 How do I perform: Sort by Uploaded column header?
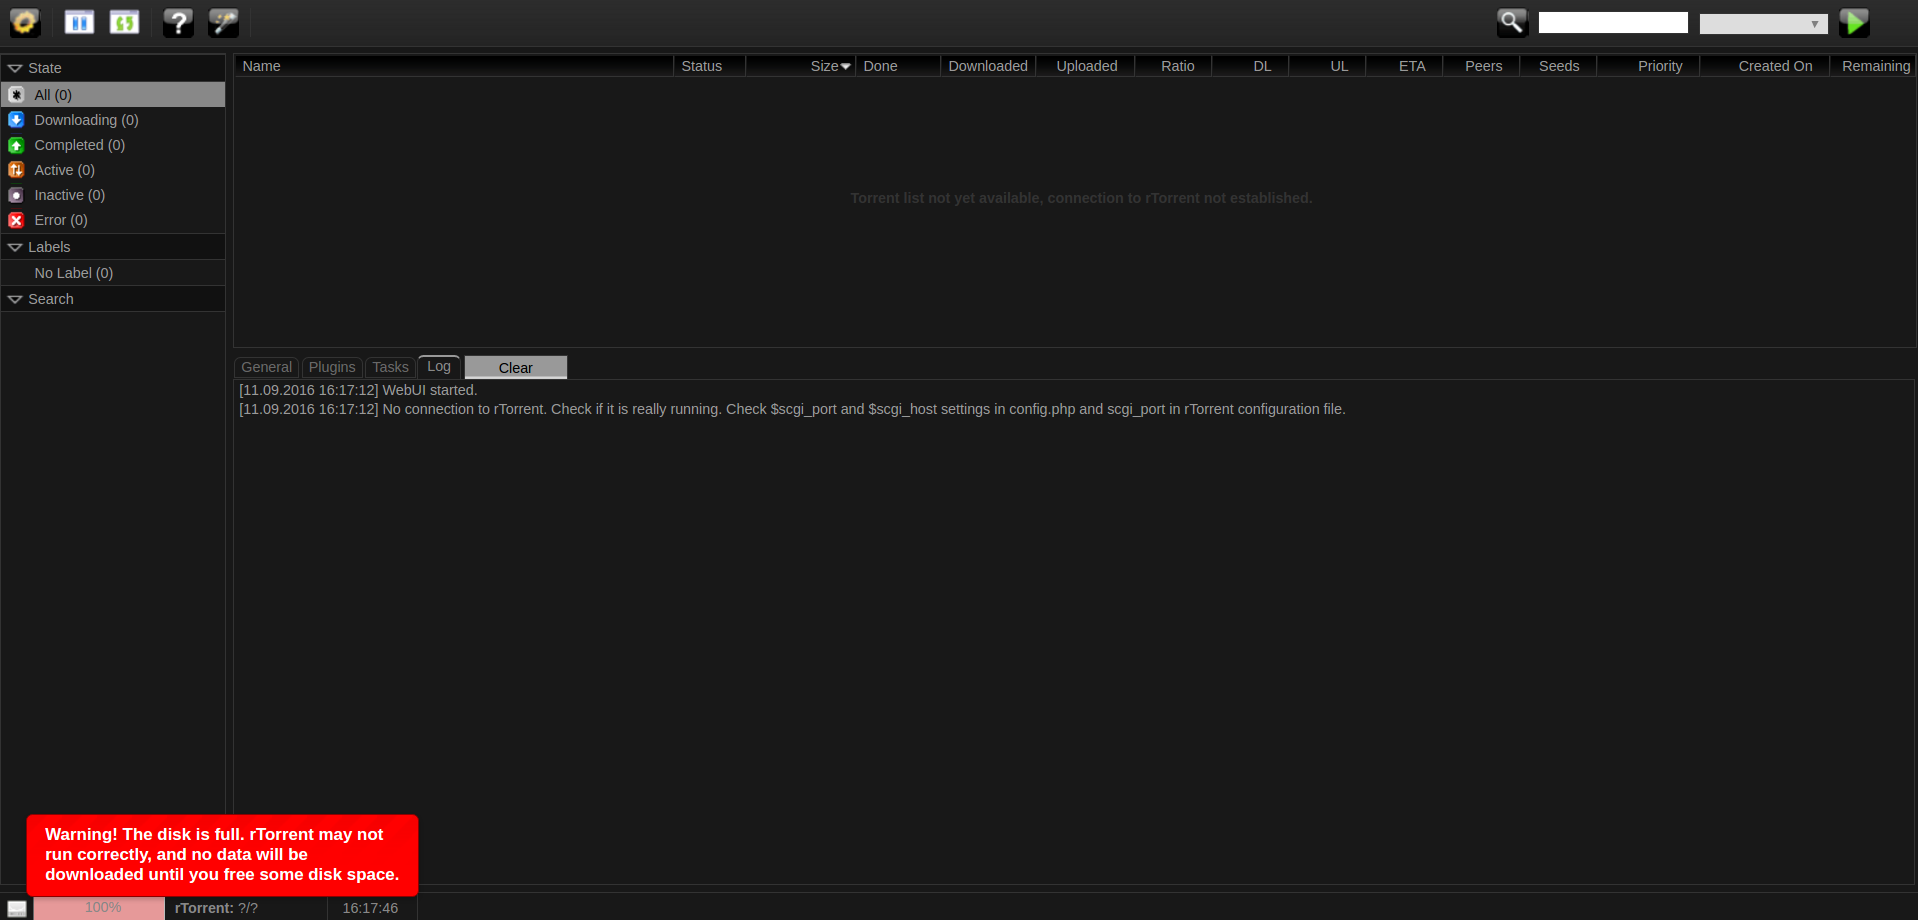click(x=1086, y=66)
